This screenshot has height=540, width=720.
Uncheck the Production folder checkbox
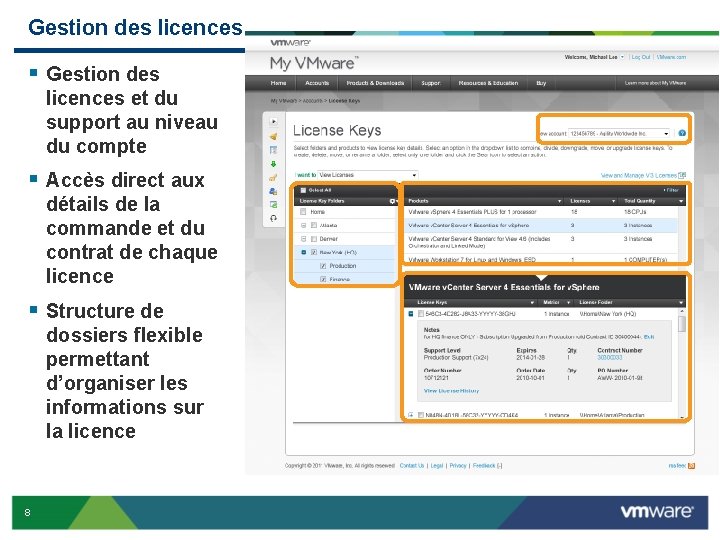pos(323,266)
